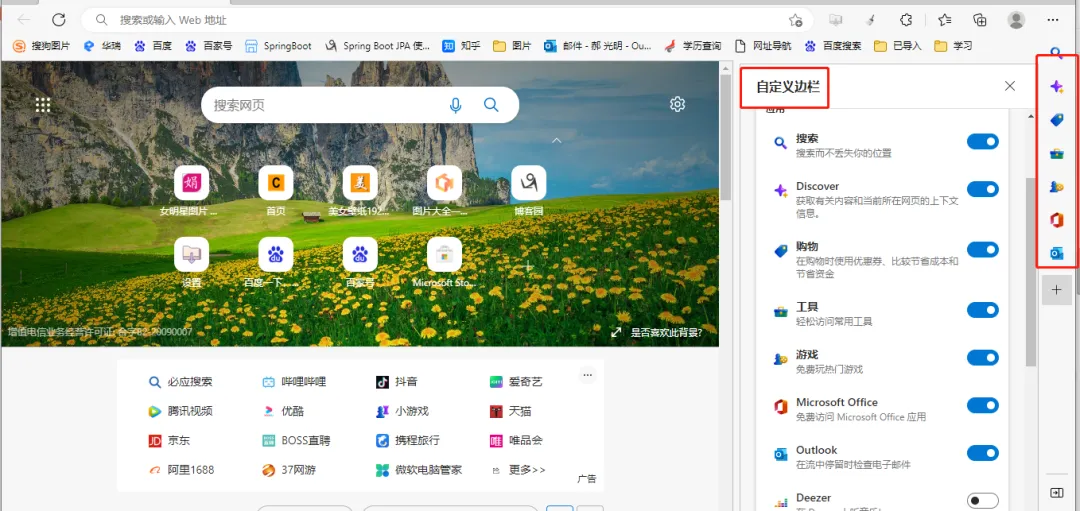This screenshot has width=1080, height=511.
Task: Click the plus icon to customize sidebar
Action: [x=1057, y=290]
